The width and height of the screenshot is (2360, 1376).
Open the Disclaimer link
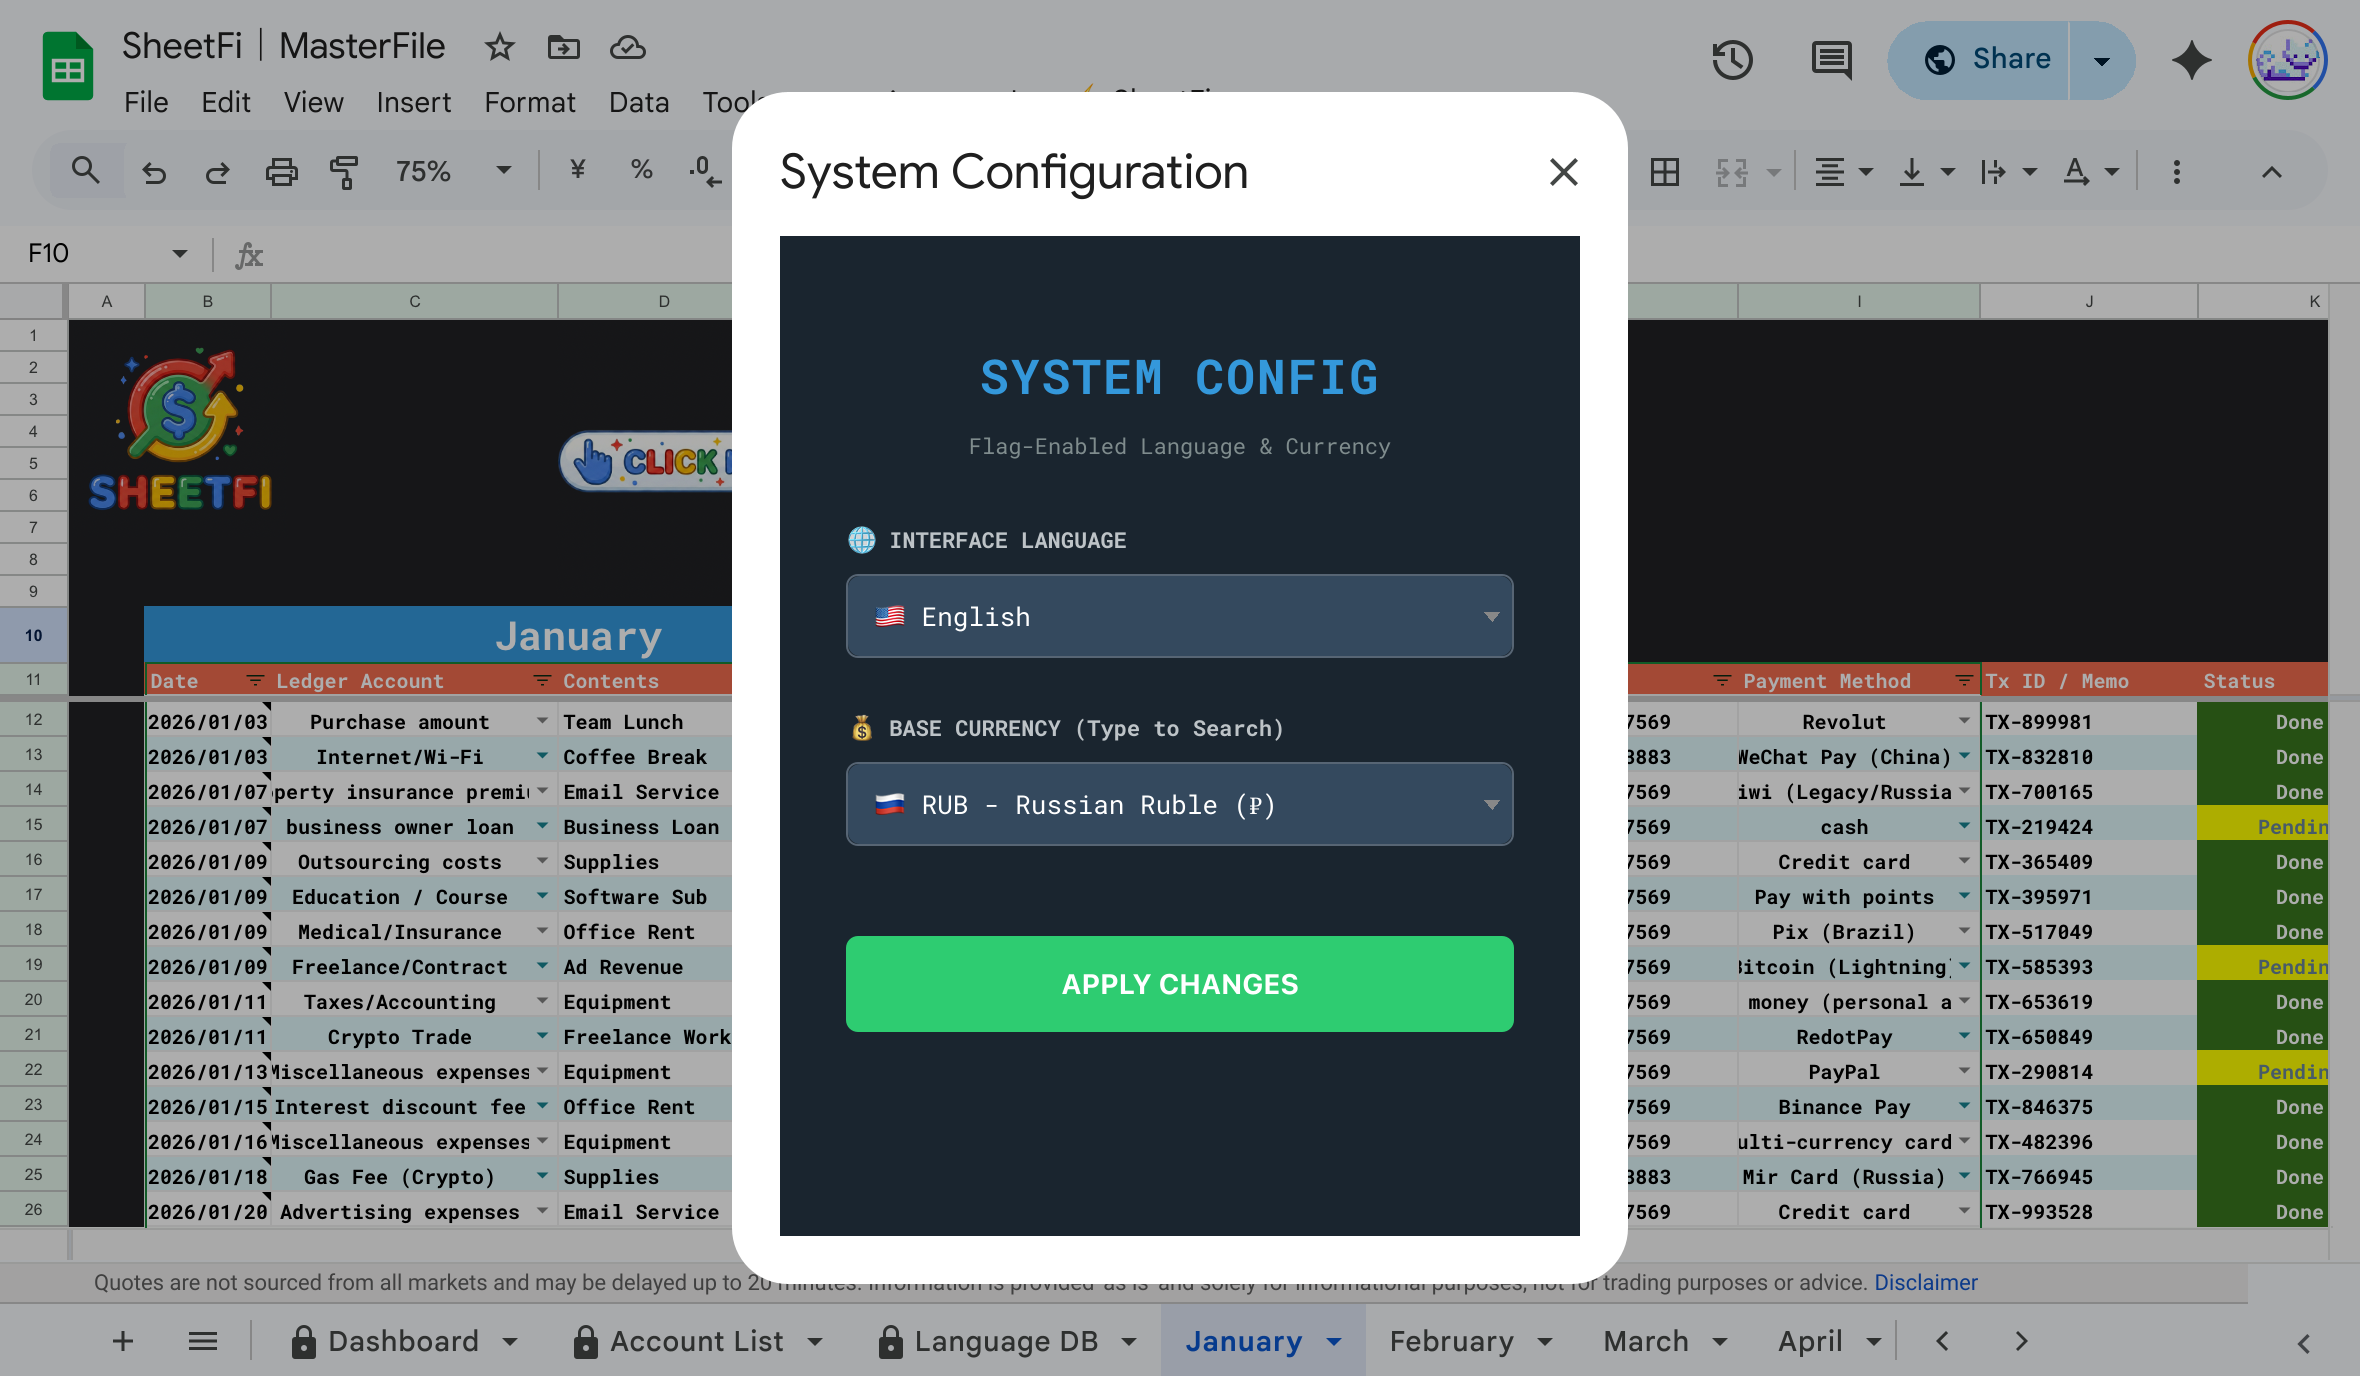point(1925,1282)
